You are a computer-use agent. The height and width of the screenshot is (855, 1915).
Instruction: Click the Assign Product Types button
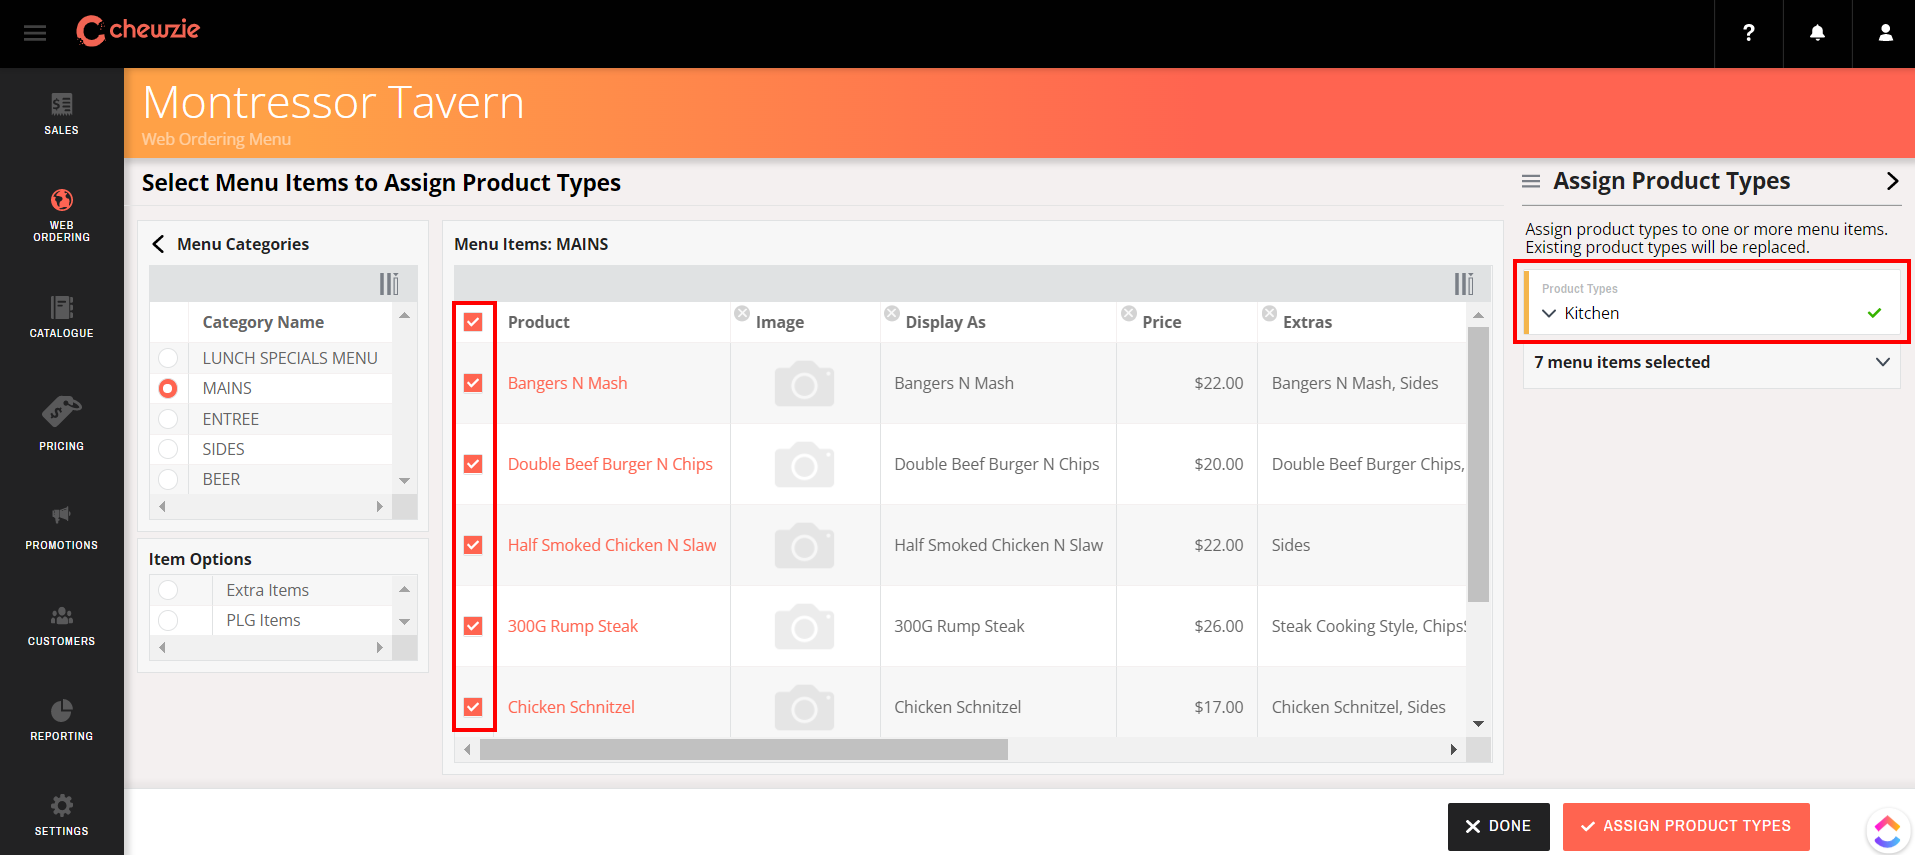pyautogui.click(x=1685, y=826)
